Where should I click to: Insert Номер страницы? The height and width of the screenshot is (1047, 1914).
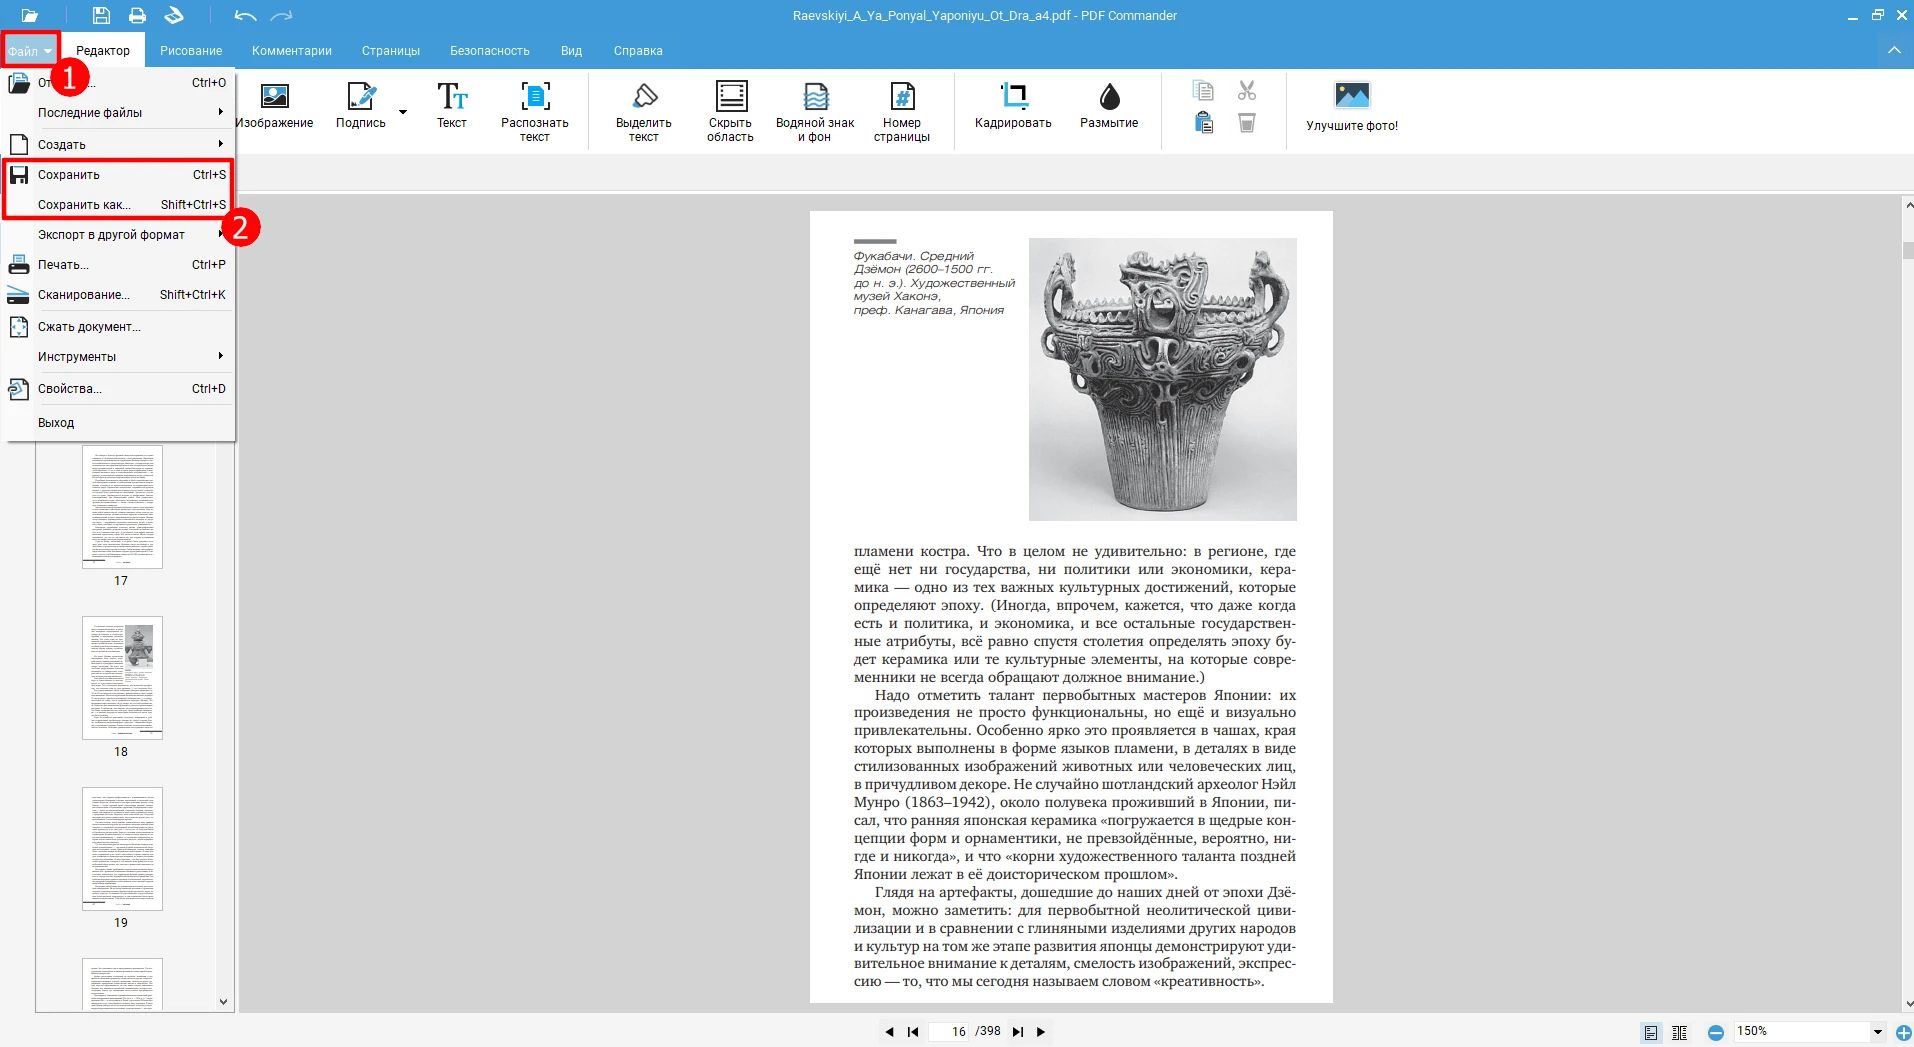pyautogui.click(x=902, y=111)
